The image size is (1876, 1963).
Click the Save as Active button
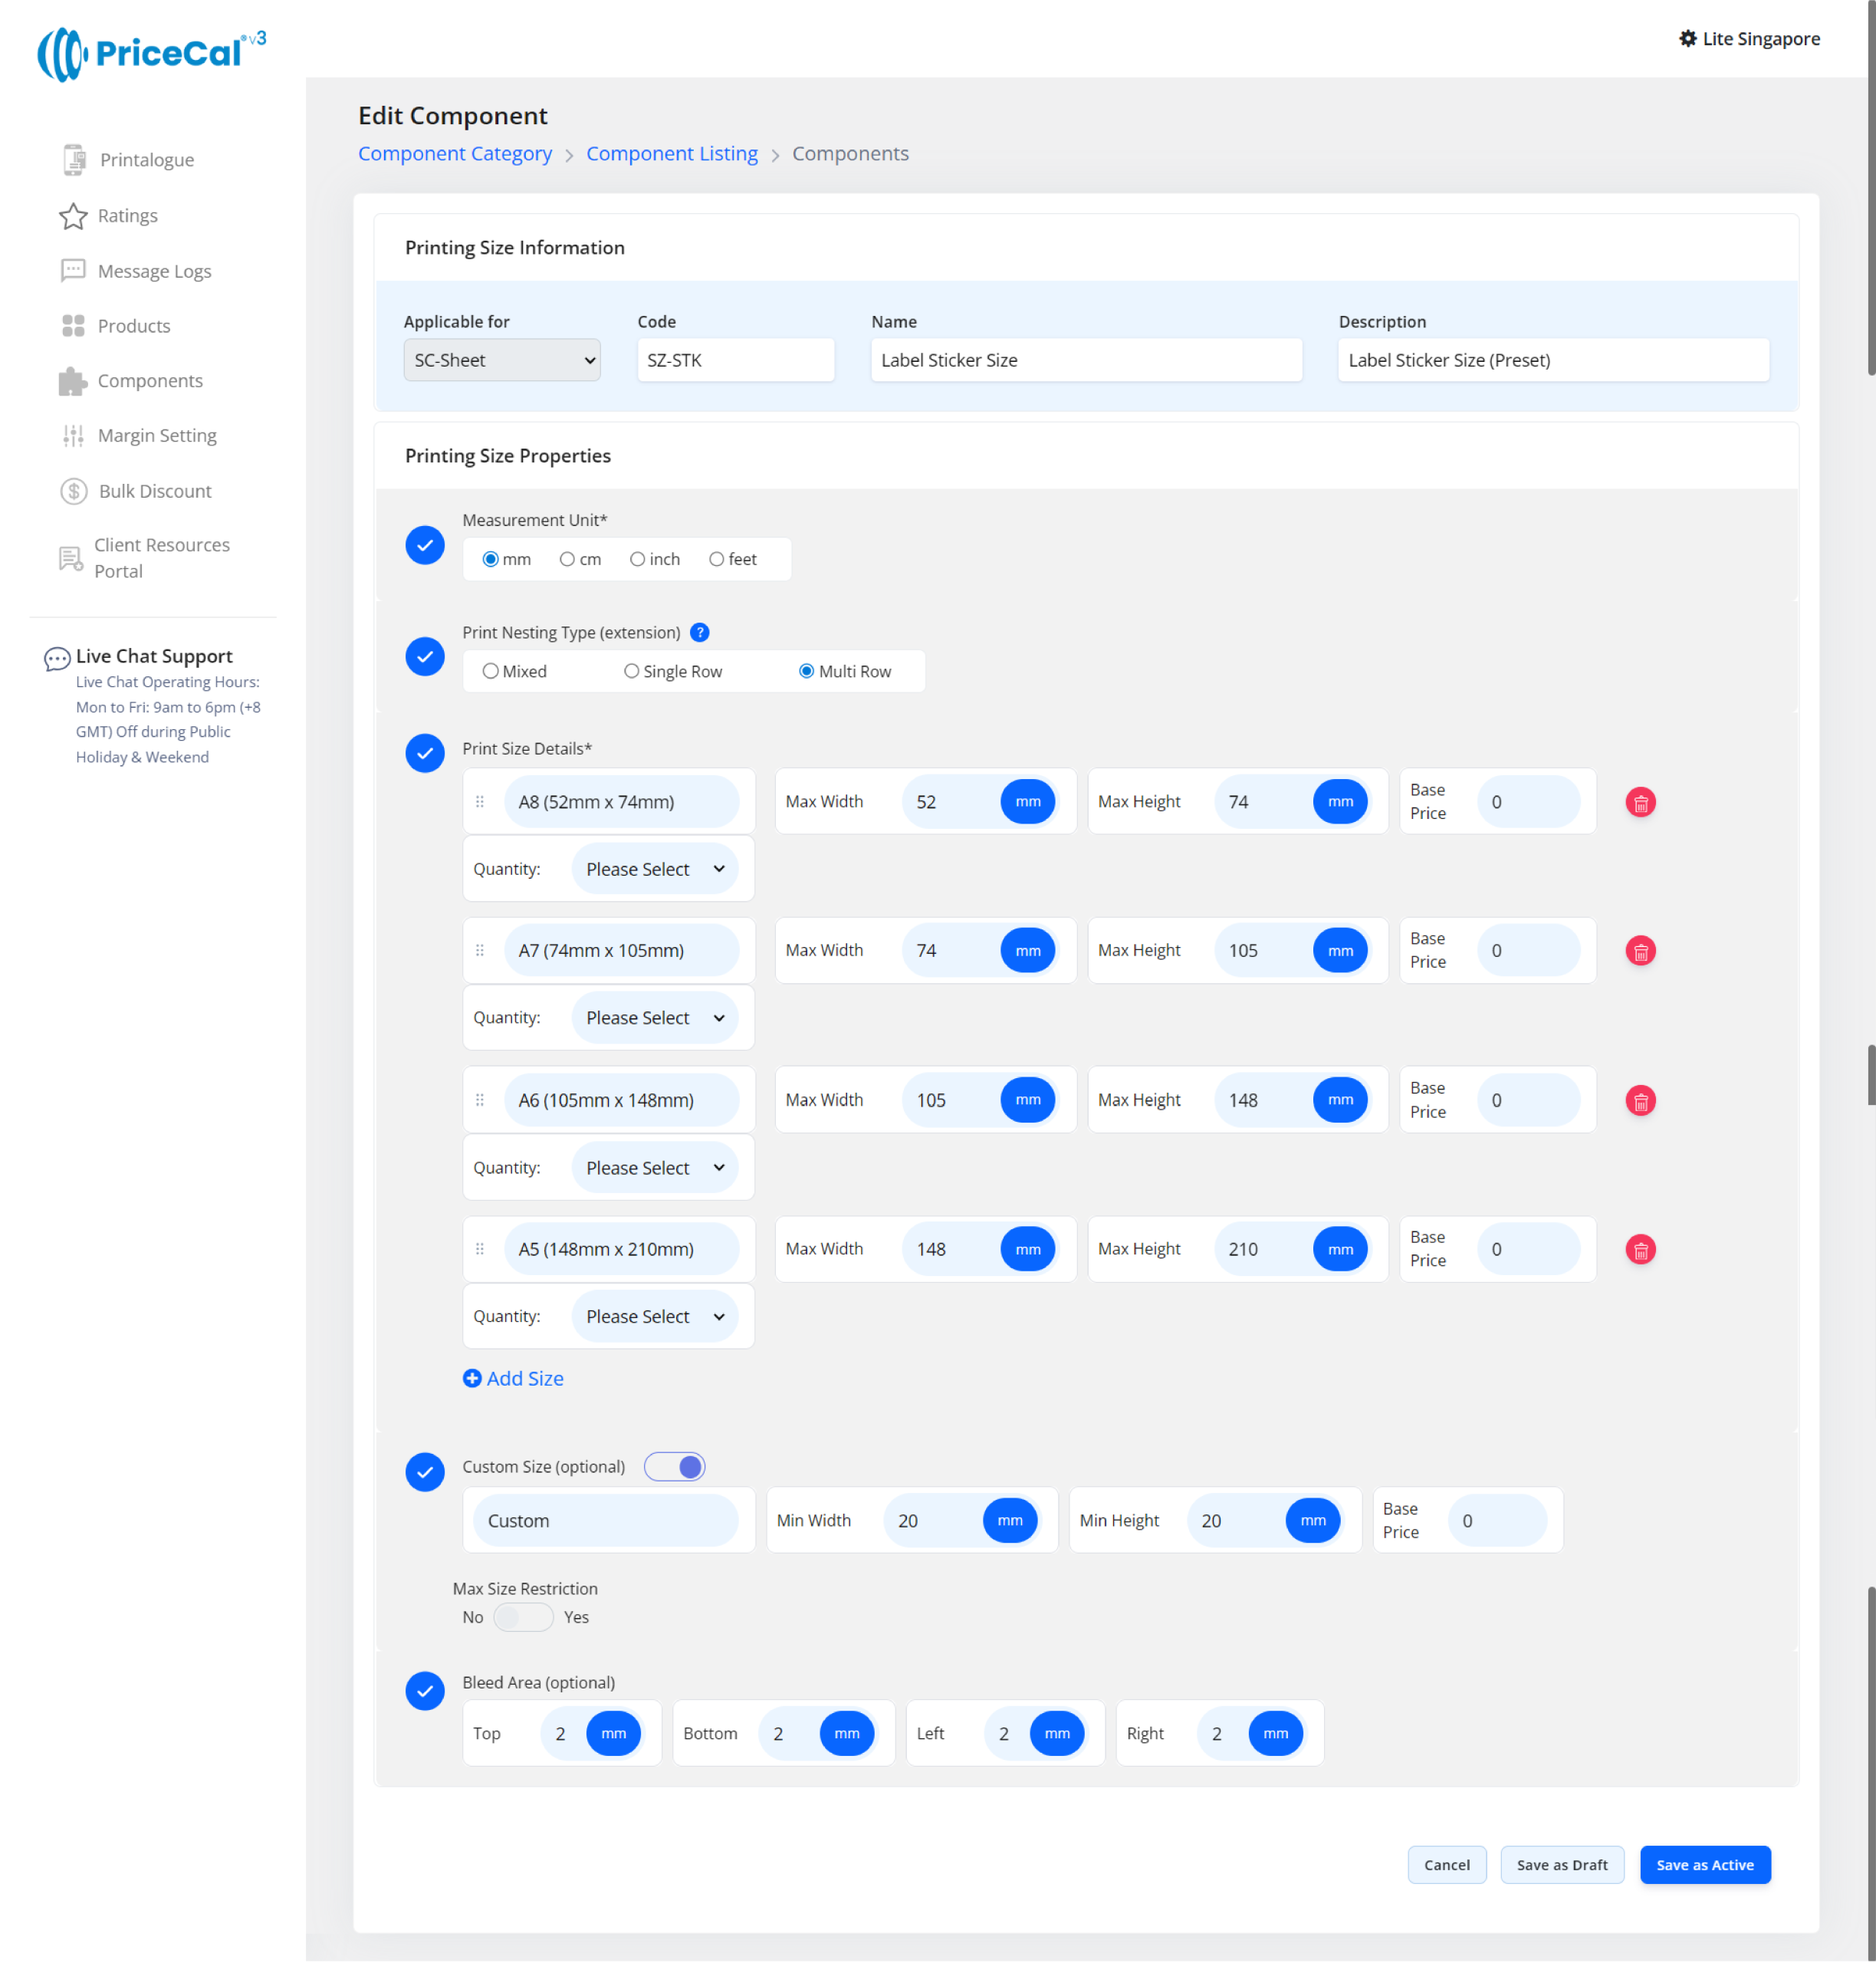pos(1704,1864)
